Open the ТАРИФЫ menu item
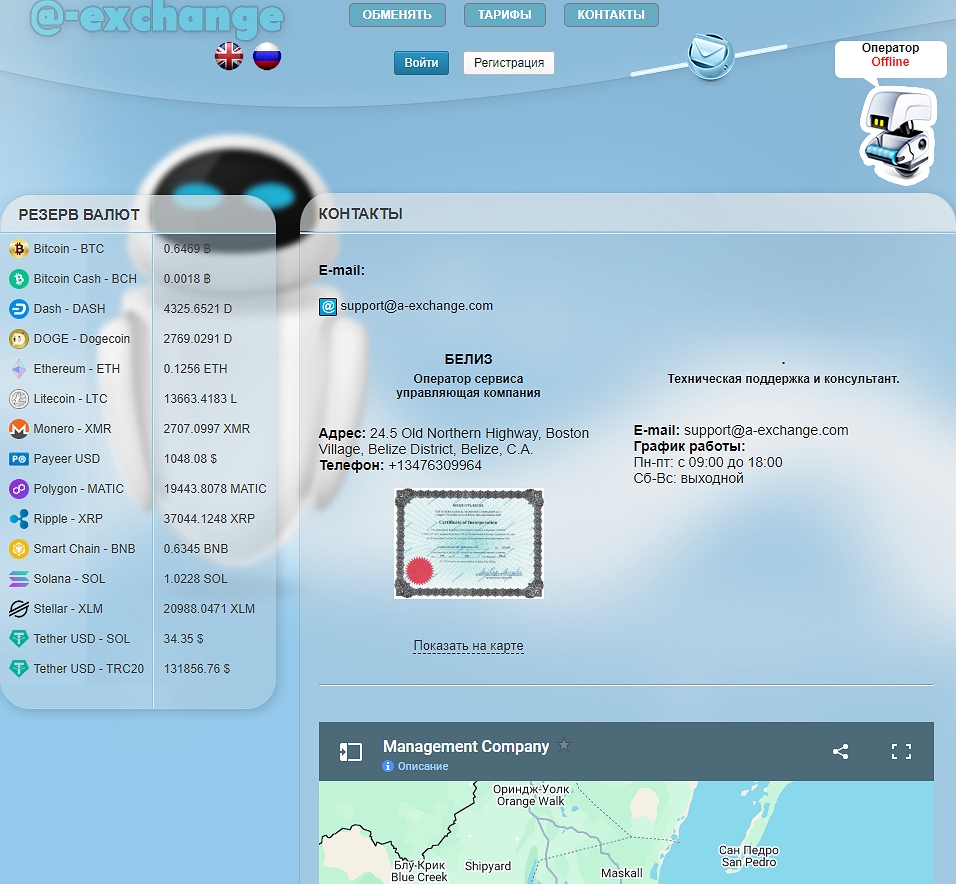The width and height of the screenshot is (956, 884). pos(505,15)
